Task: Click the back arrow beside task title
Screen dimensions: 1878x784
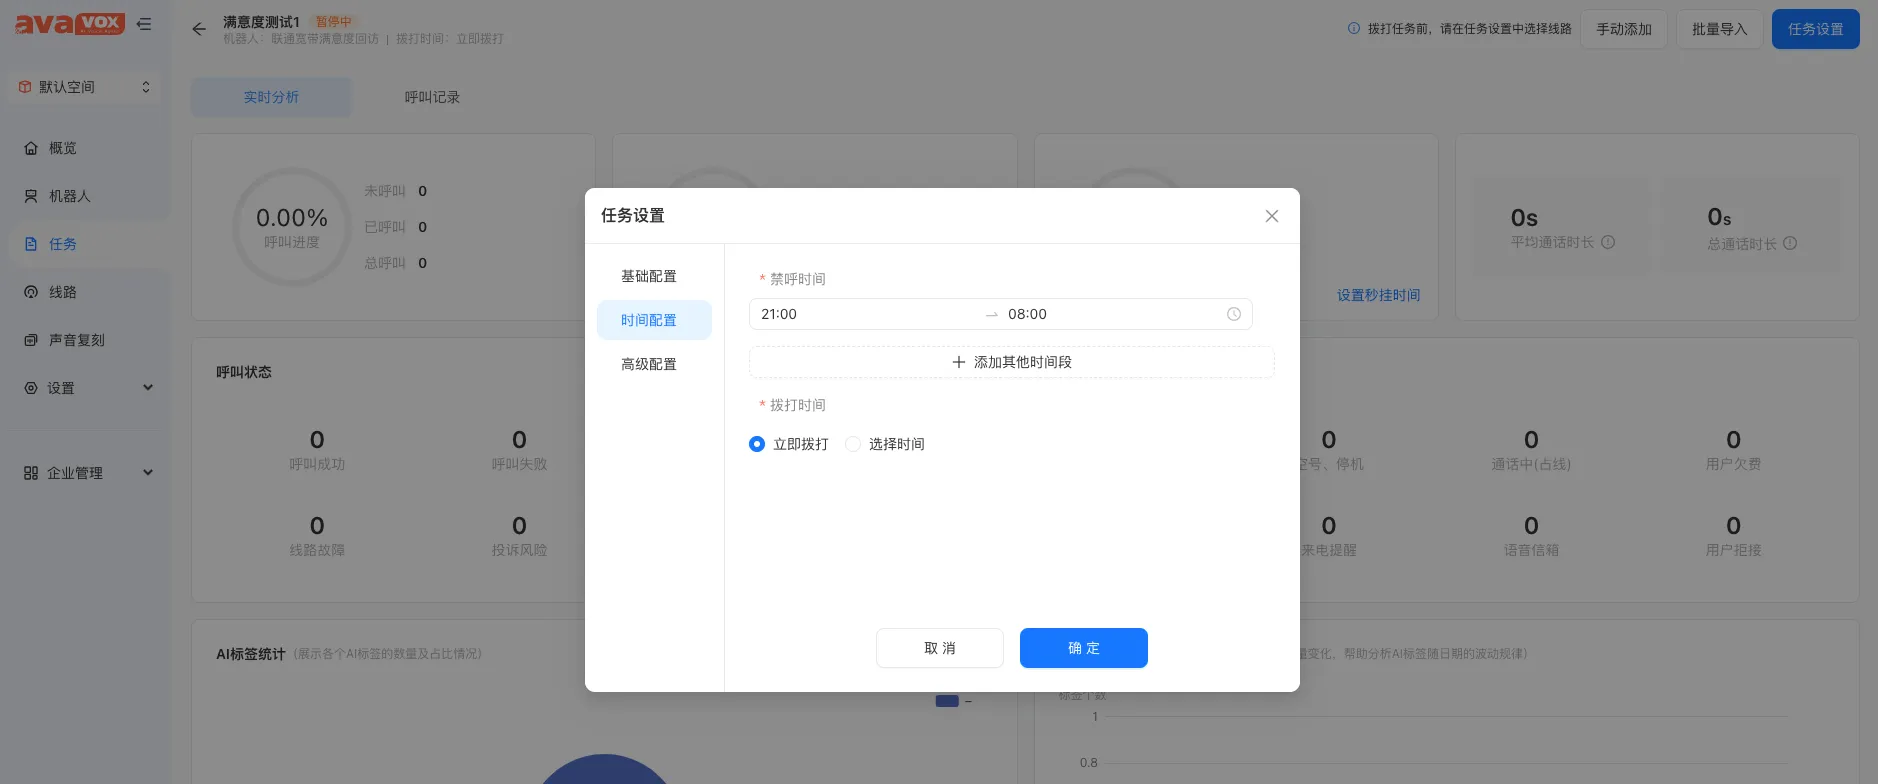Action: click(199, 29)
